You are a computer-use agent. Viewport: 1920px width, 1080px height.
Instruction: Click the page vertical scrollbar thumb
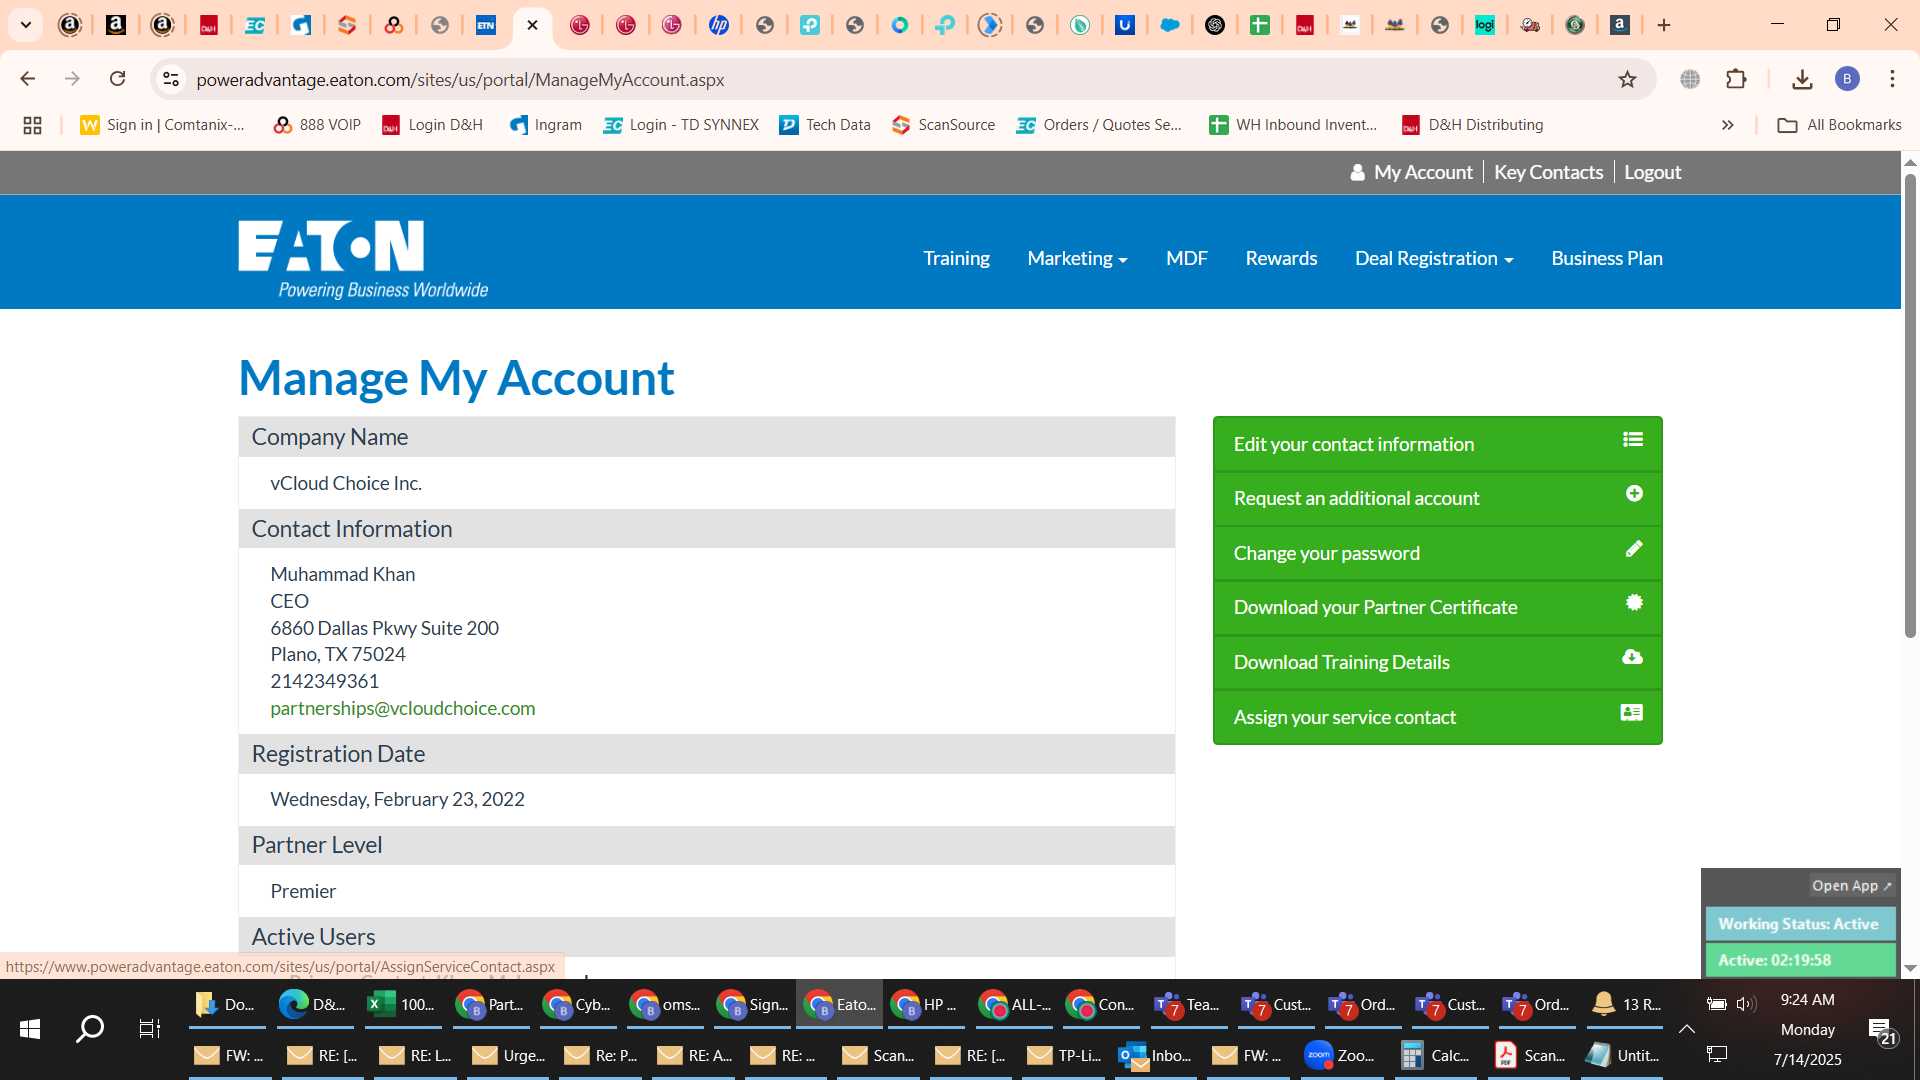(1910, 405)
